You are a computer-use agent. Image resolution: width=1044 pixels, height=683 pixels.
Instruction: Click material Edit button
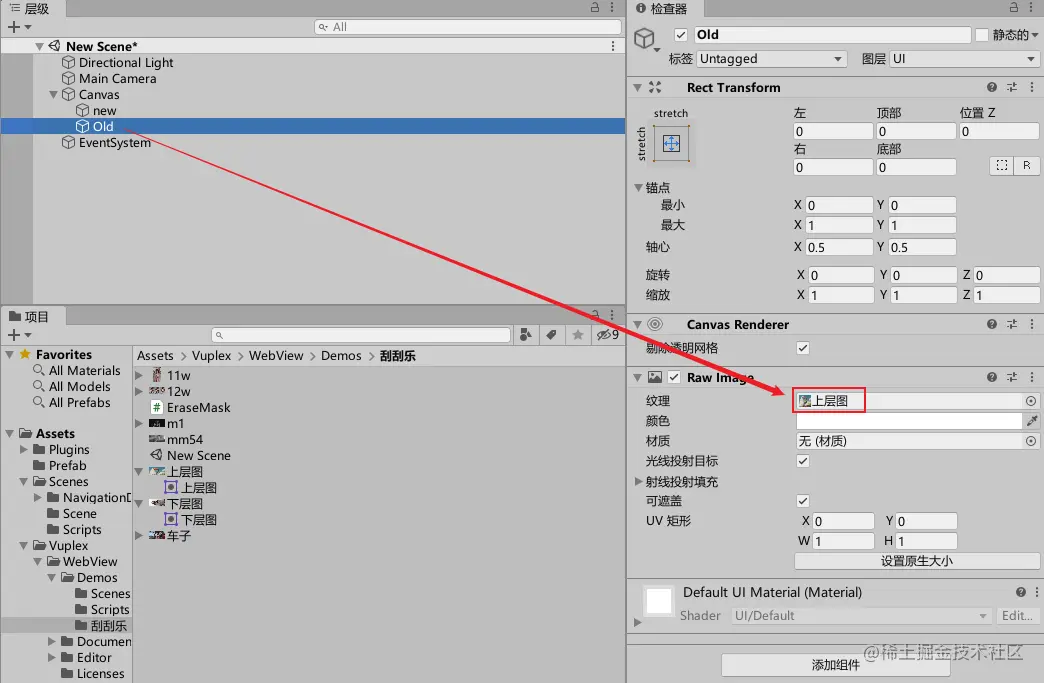coord(1017,616)
